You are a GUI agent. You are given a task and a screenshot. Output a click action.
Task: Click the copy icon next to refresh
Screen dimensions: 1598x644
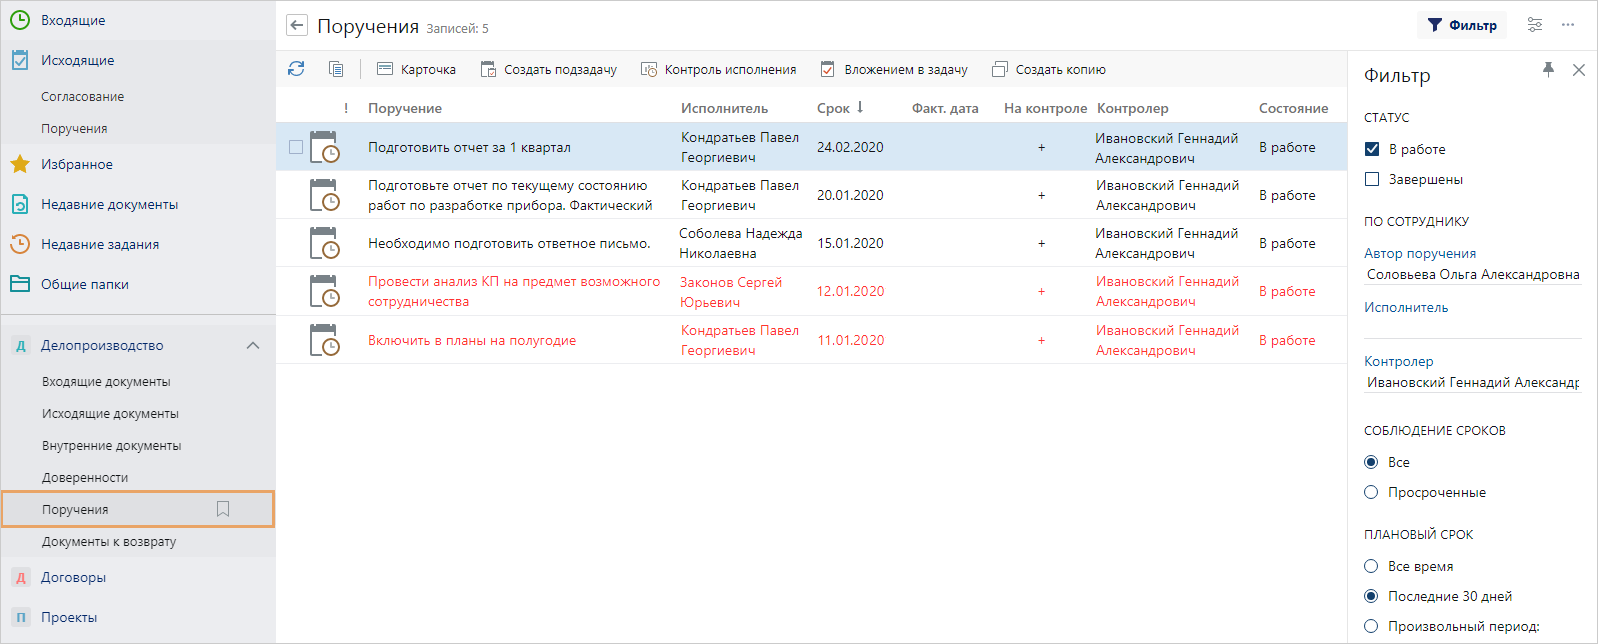[336, 69]
